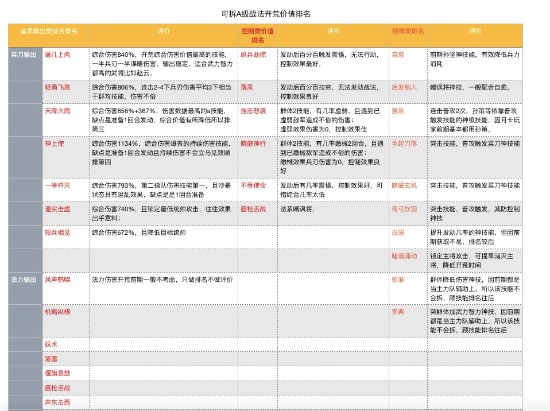Image resolution: width=550 pixels, height=411 pixels.
Task: Click the evaluation cell starting 综合伤害806%
Action: [163, 92]
